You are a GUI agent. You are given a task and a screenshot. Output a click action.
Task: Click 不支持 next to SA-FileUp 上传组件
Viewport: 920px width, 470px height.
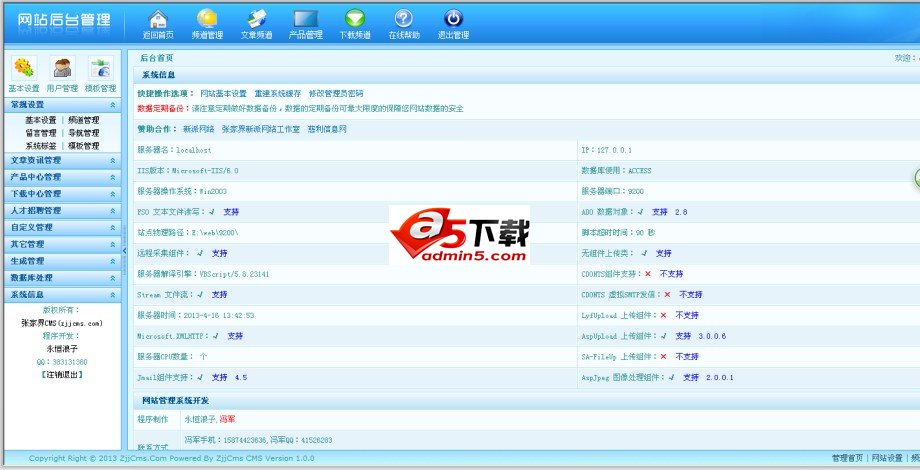pos(687,357)
